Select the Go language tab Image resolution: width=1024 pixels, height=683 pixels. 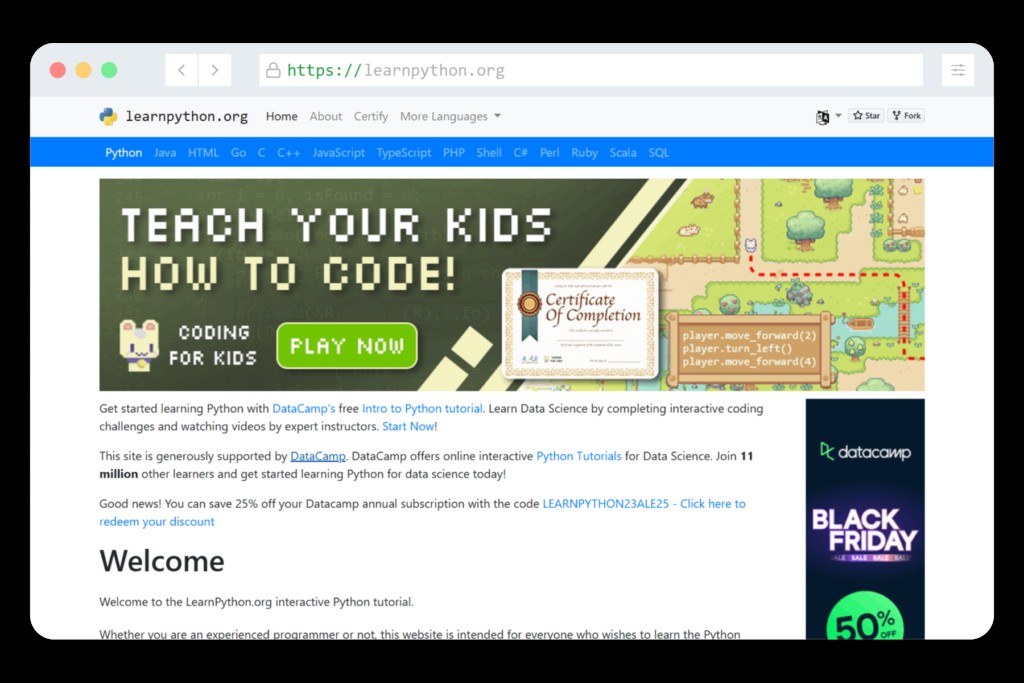click(238, 153)
